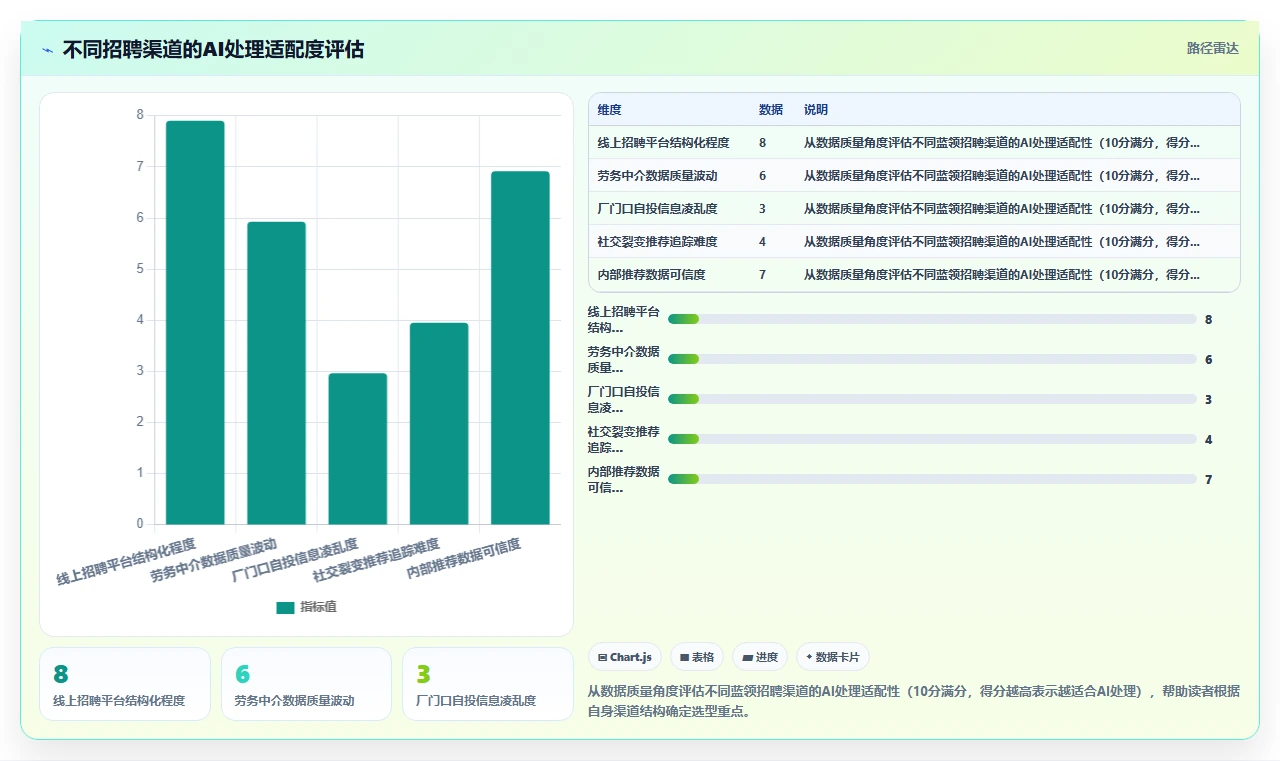Select table row 内部推荐数据可信度
Viewport: 1280px width, 761px height.
[914, 275]
